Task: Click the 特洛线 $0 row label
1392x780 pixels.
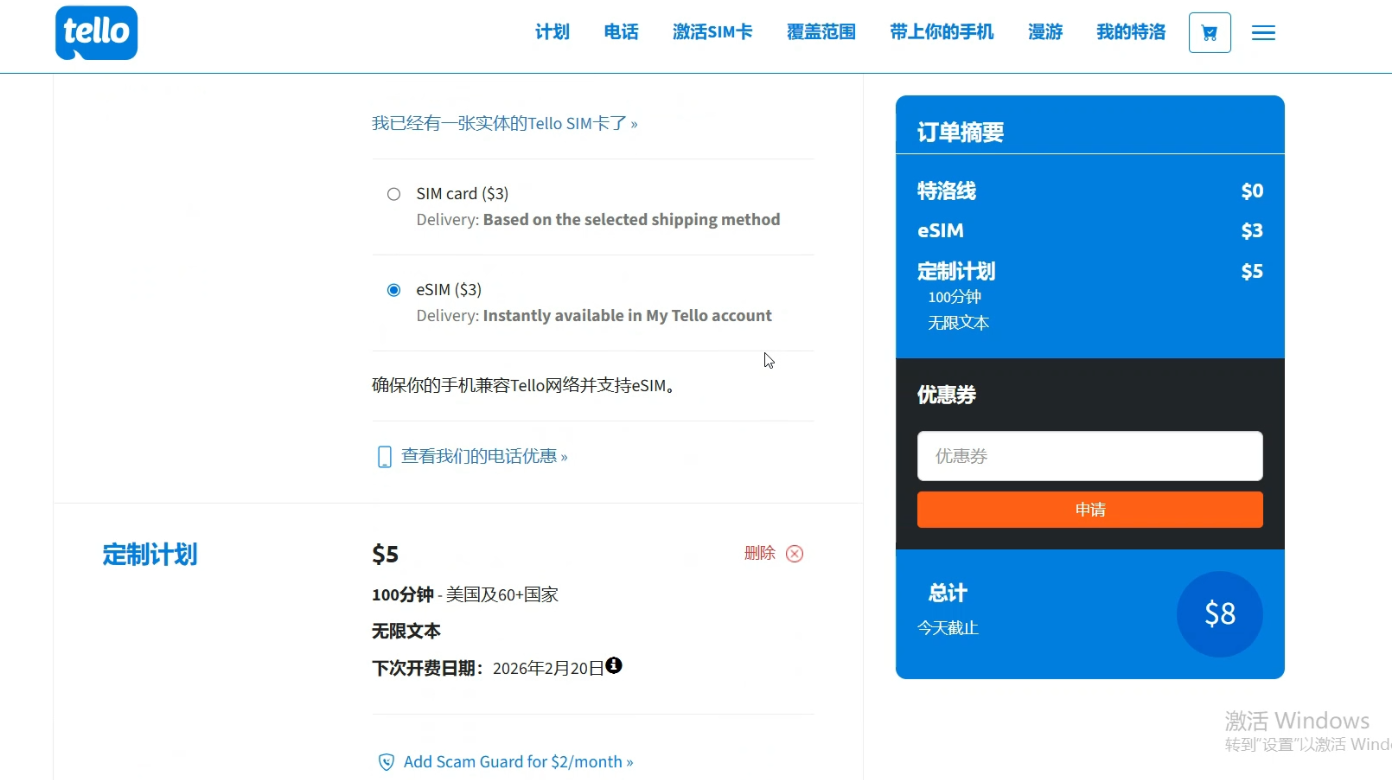Action: click(947, 191)
